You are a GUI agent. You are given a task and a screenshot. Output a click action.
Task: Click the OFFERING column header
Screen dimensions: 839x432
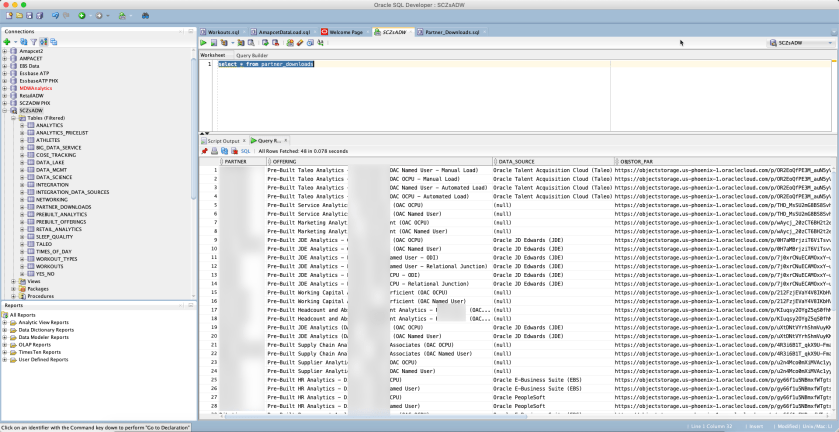pos(285,160)
